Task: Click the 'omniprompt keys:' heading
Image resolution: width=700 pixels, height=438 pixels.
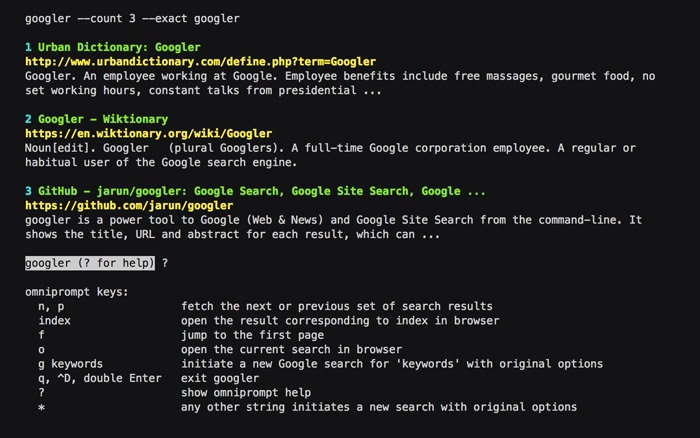Action: [77, 292]
